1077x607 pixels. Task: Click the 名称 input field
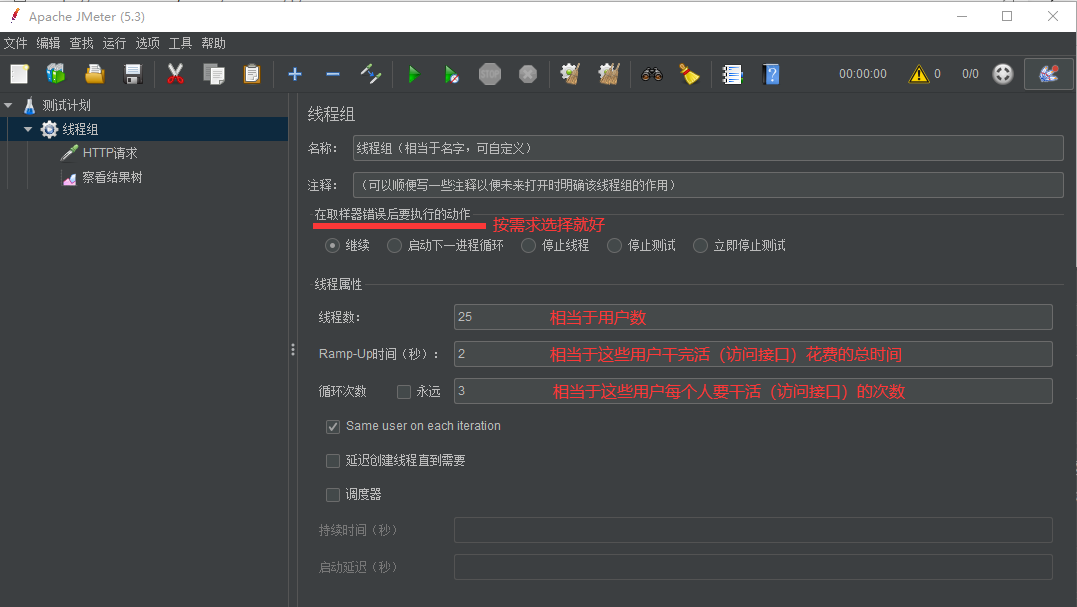[708, 148]
